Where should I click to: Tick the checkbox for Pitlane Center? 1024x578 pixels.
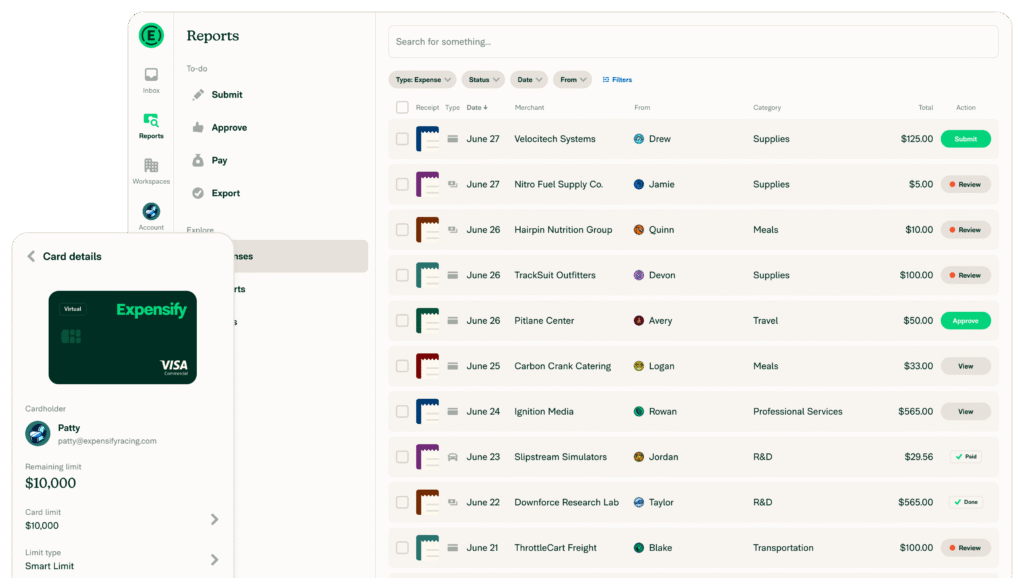(402, 321)
